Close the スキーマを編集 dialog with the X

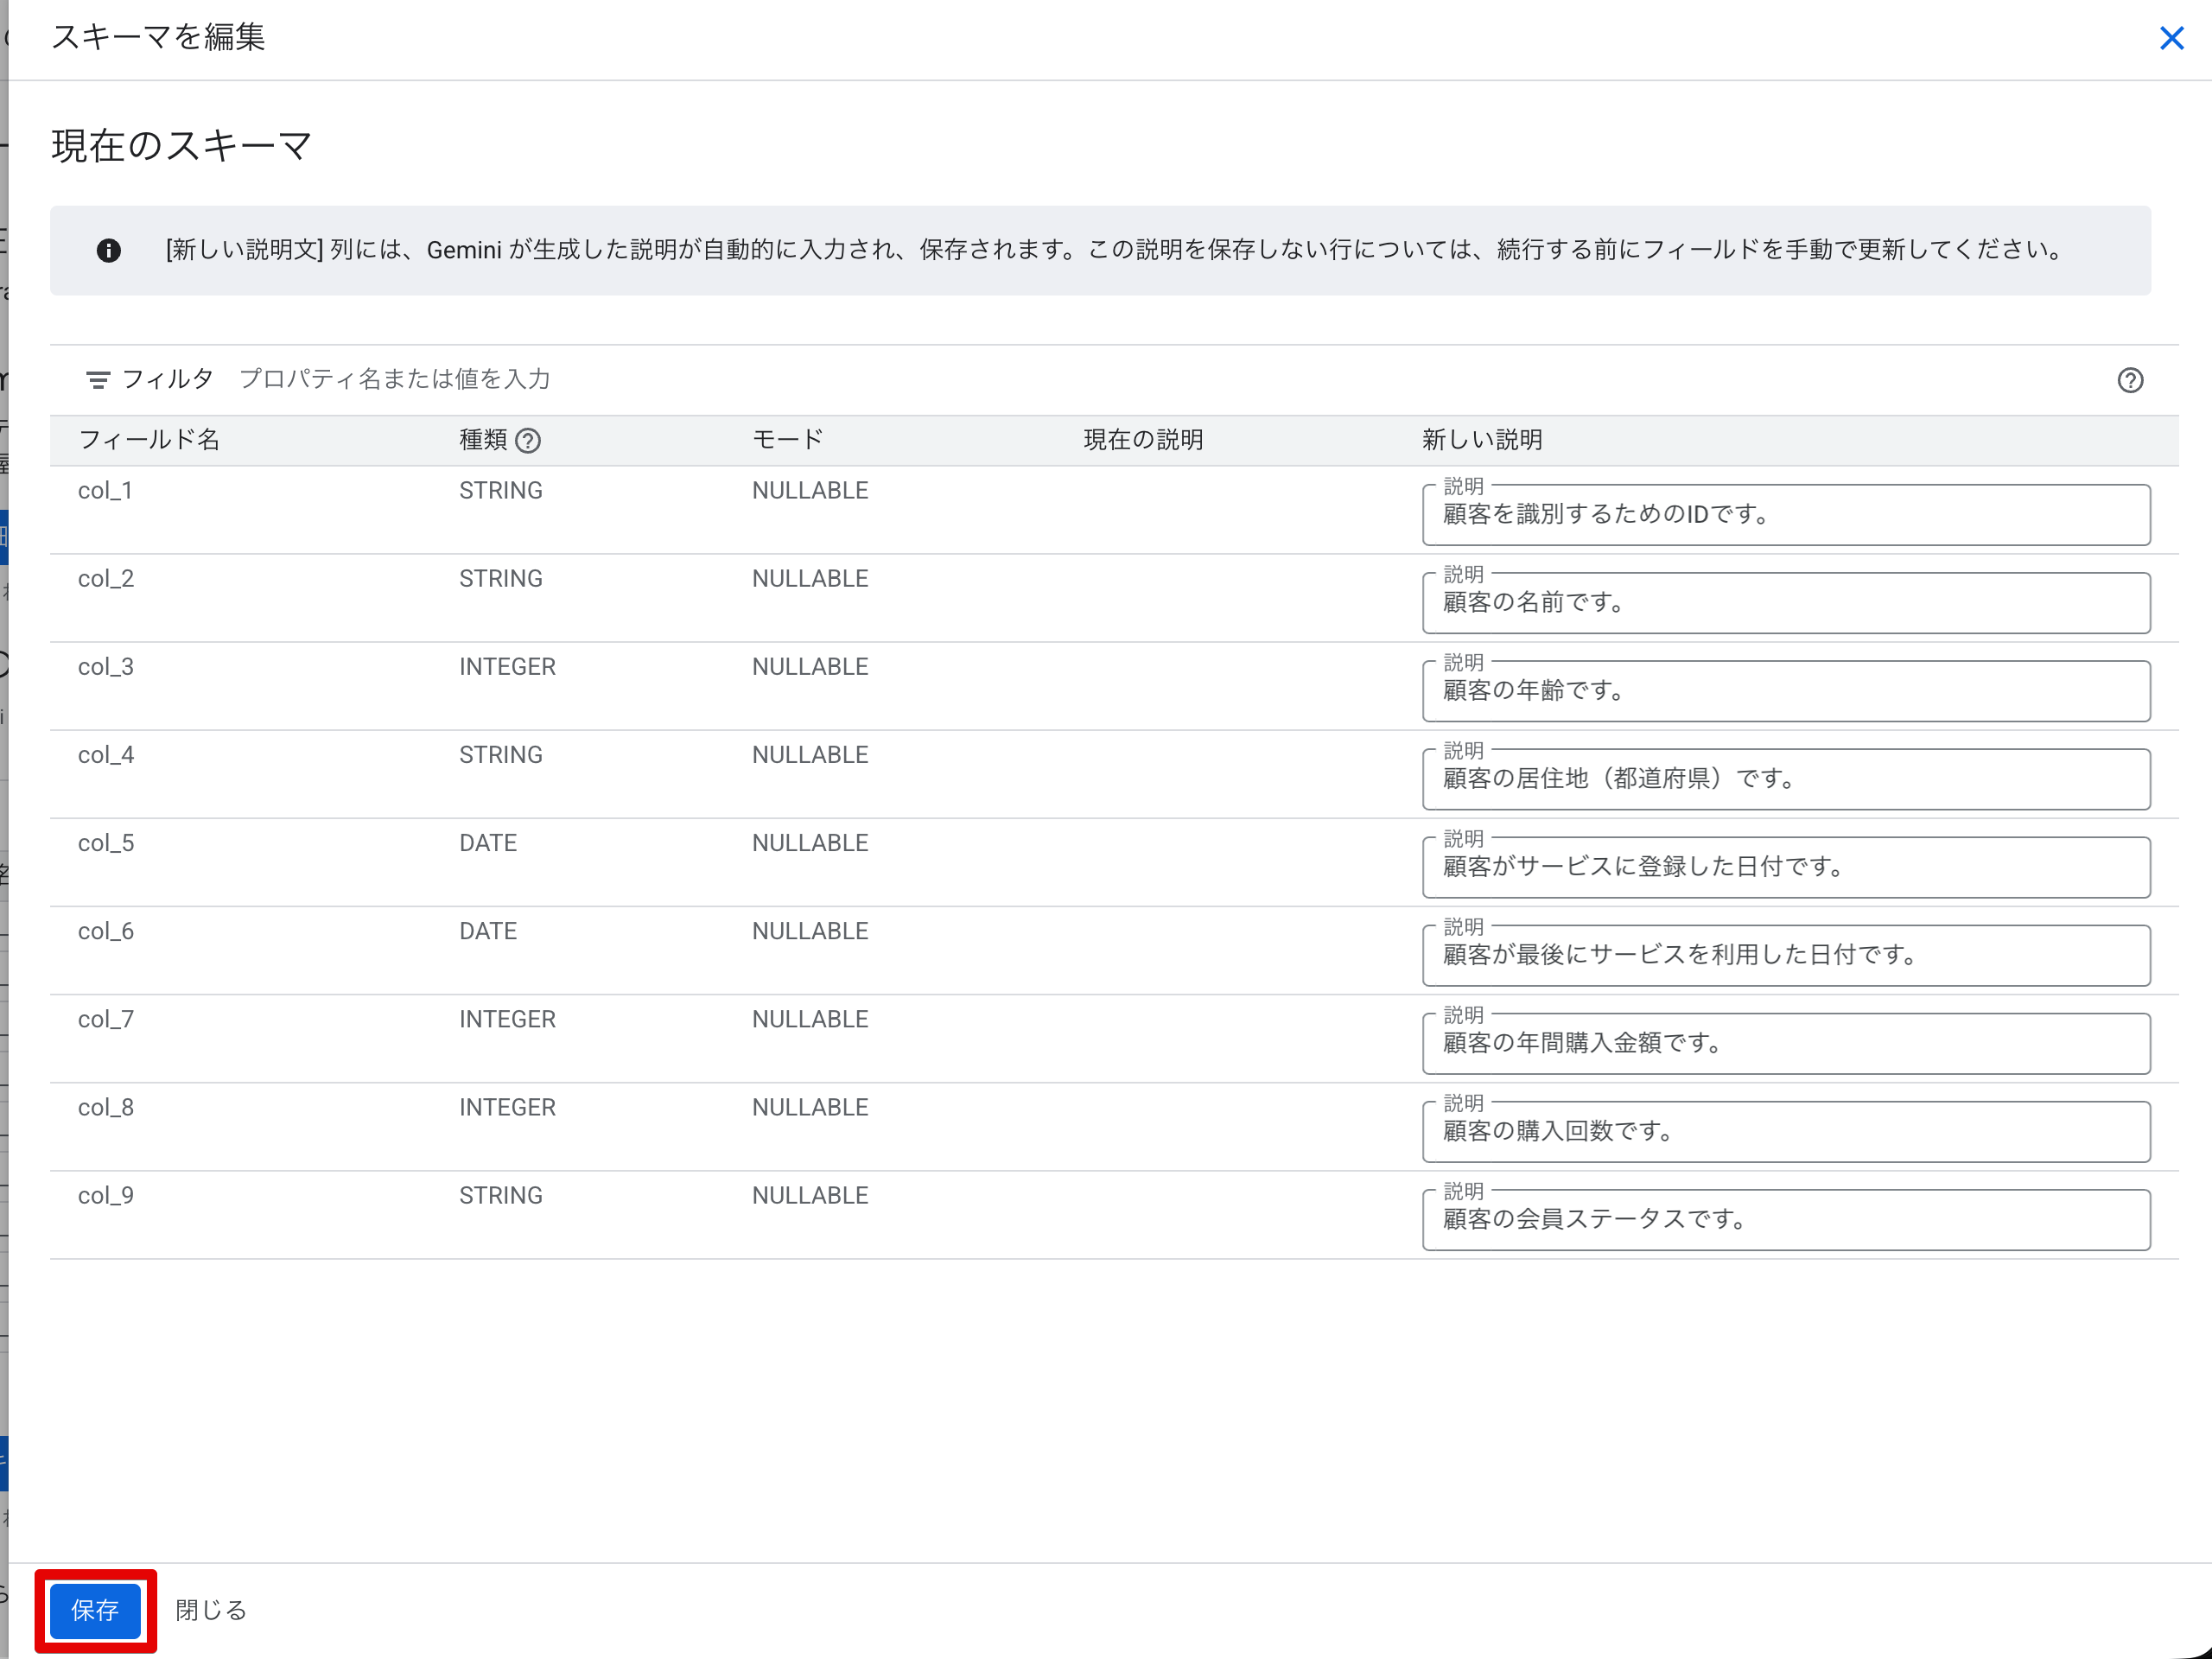2172,38
